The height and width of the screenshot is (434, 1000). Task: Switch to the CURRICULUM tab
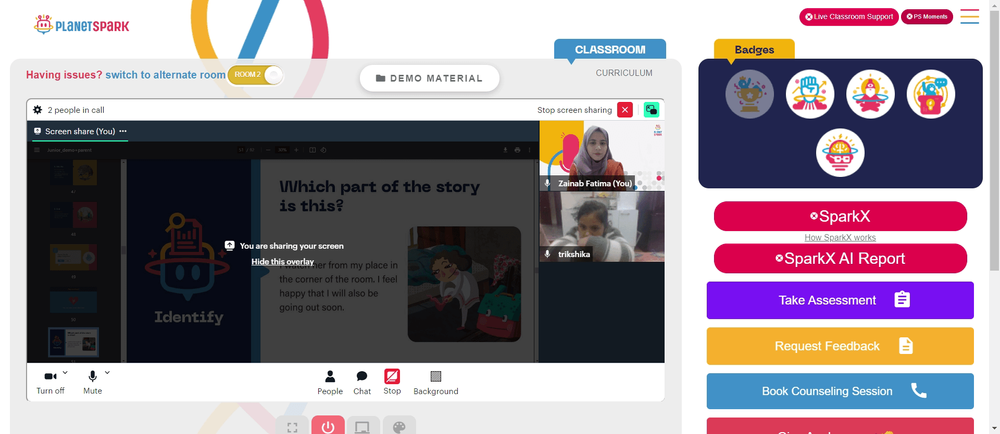tap(624, 73)
